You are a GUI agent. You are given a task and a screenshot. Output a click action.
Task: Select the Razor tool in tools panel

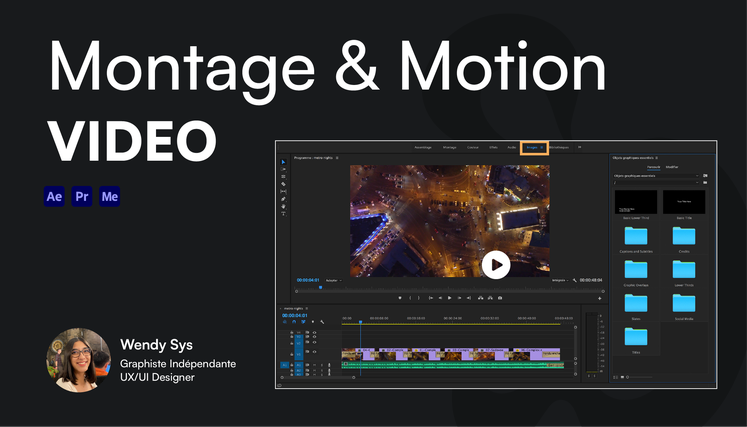(284, 184)
